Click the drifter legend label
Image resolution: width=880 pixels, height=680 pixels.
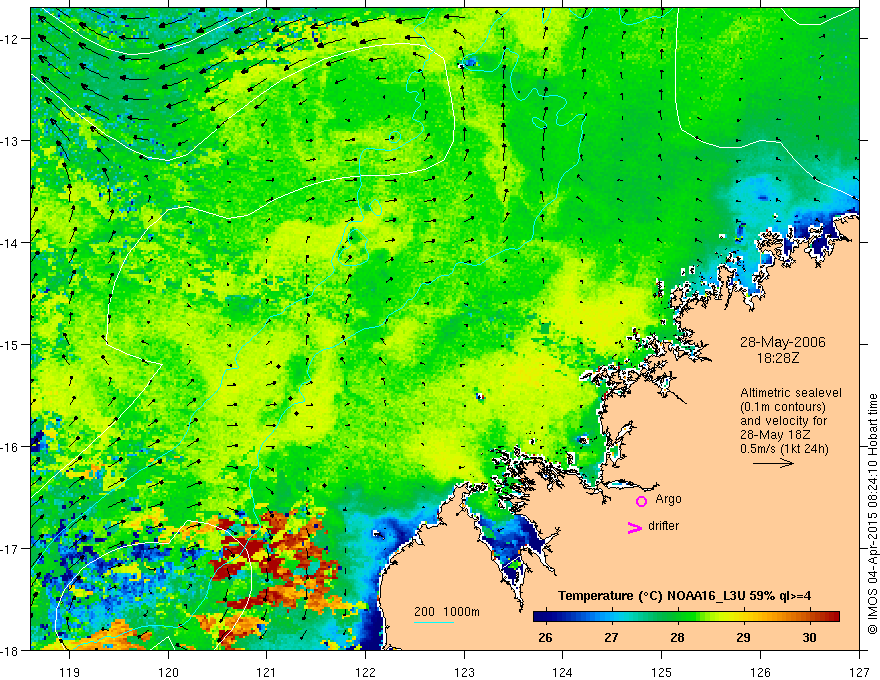[663, 526]
